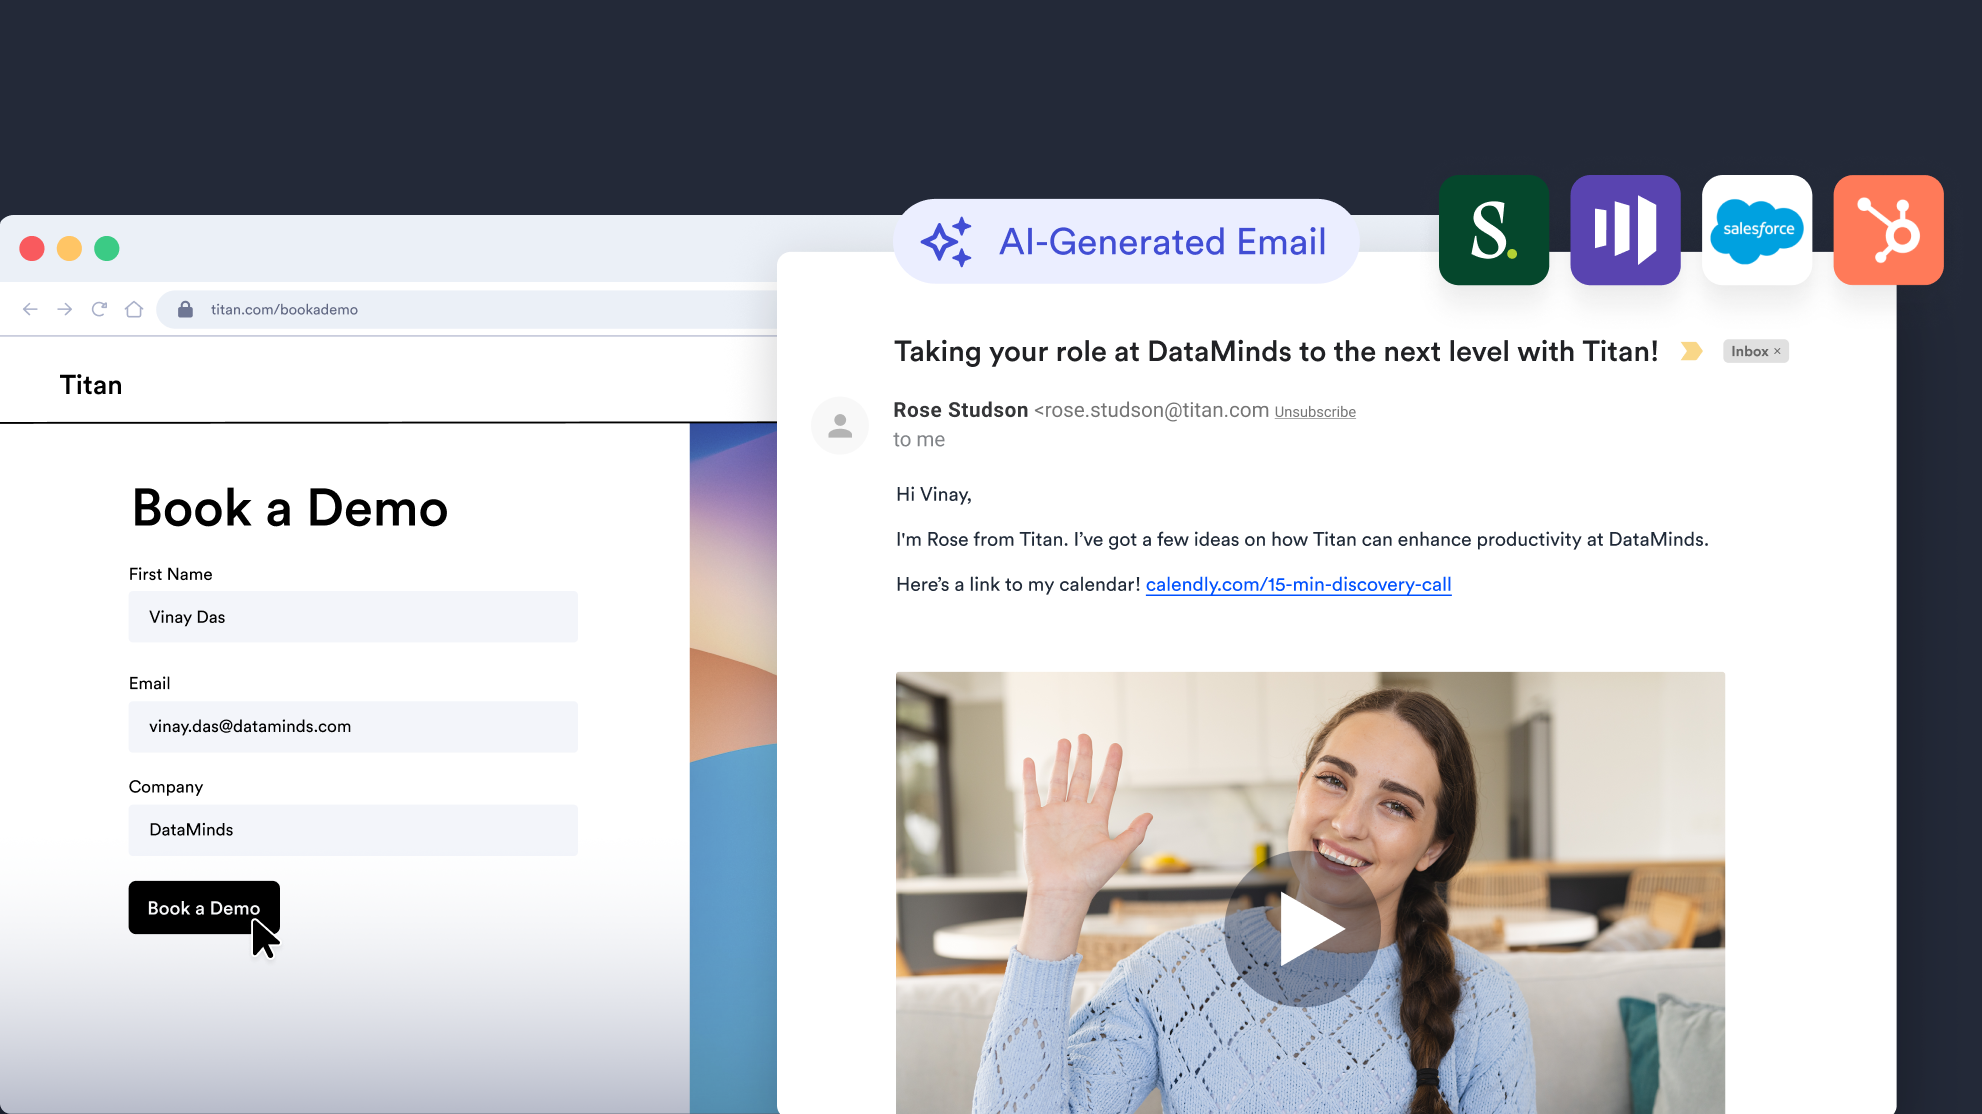Click the padlock icon in address bar
The height and width of the screenshot is (1114, 1982).
[185, 309]
